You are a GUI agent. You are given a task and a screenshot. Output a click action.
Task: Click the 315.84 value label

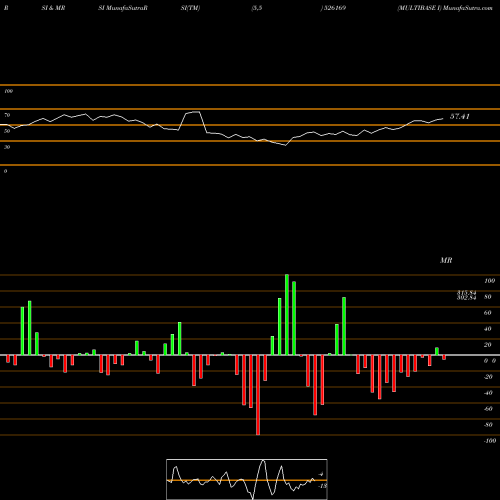coord(466,292)
